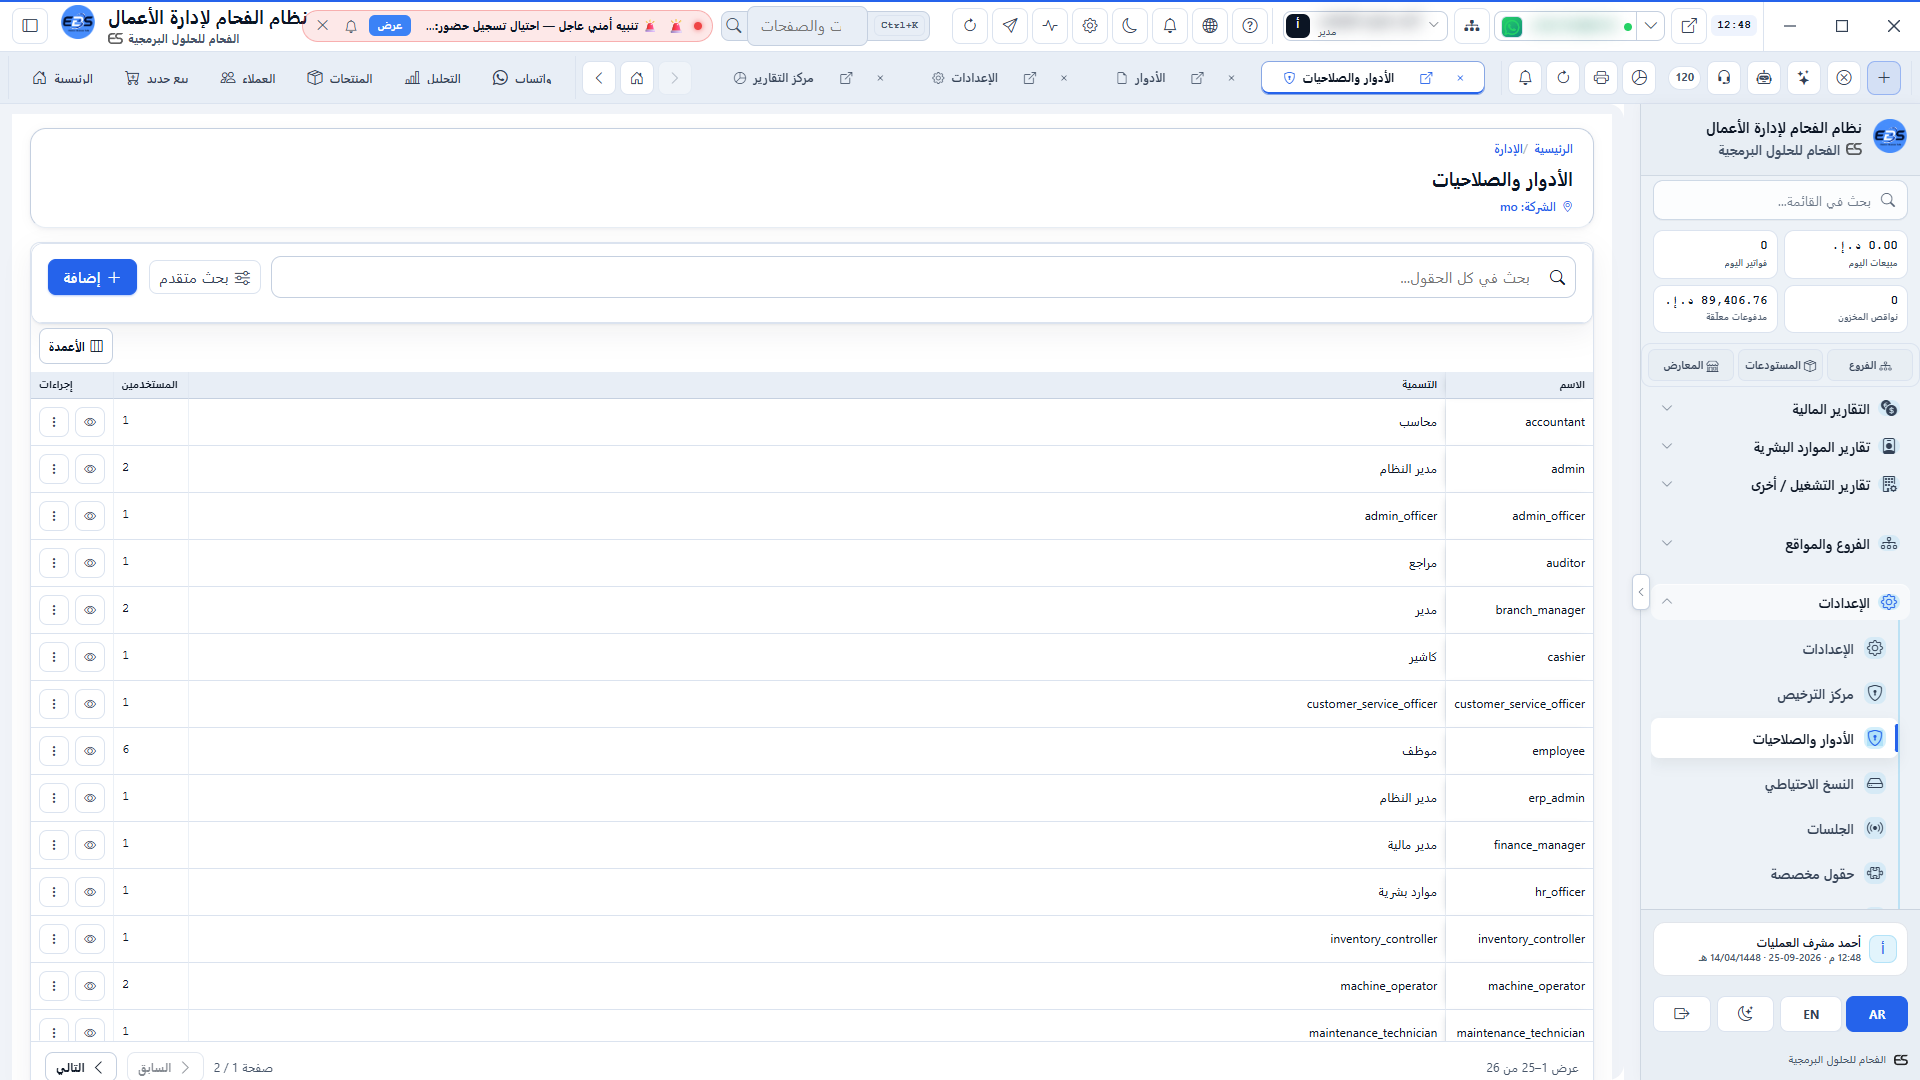This screenshot has width=1920, height=1080.
Task: Click الرئيسية breadcrumb link
Action: [1553, 149]
